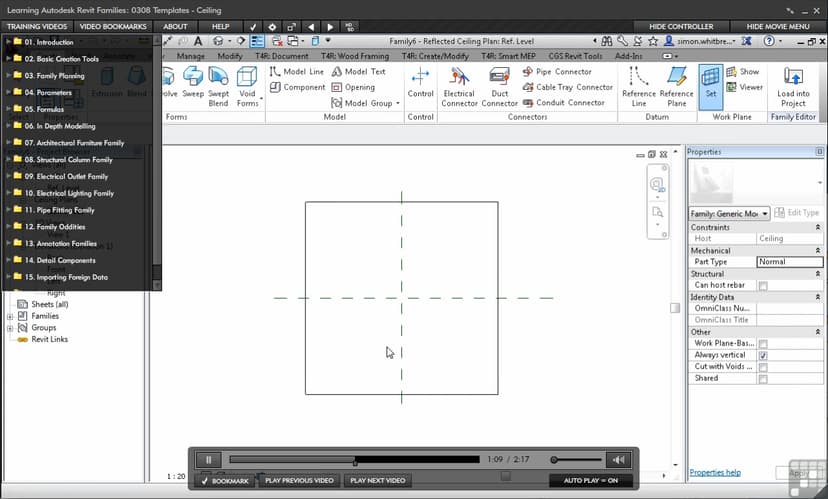Open the Manage ribbon tab
828x499 pixels.
(x=191, y=55)
